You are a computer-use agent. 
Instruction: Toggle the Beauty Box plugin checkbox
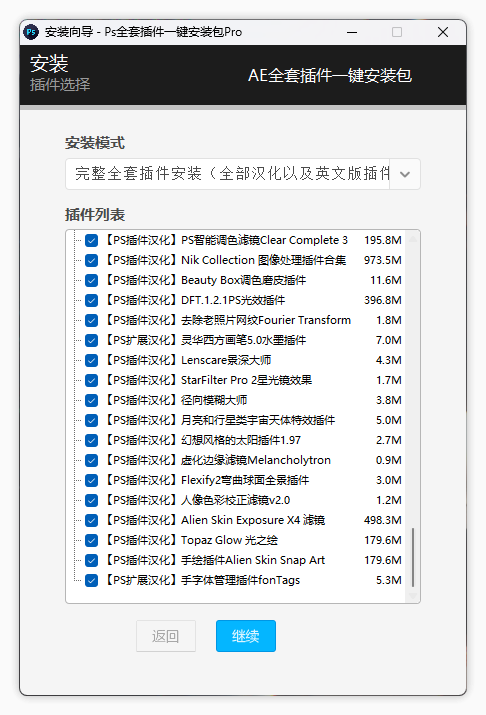(x=92, y=280)
